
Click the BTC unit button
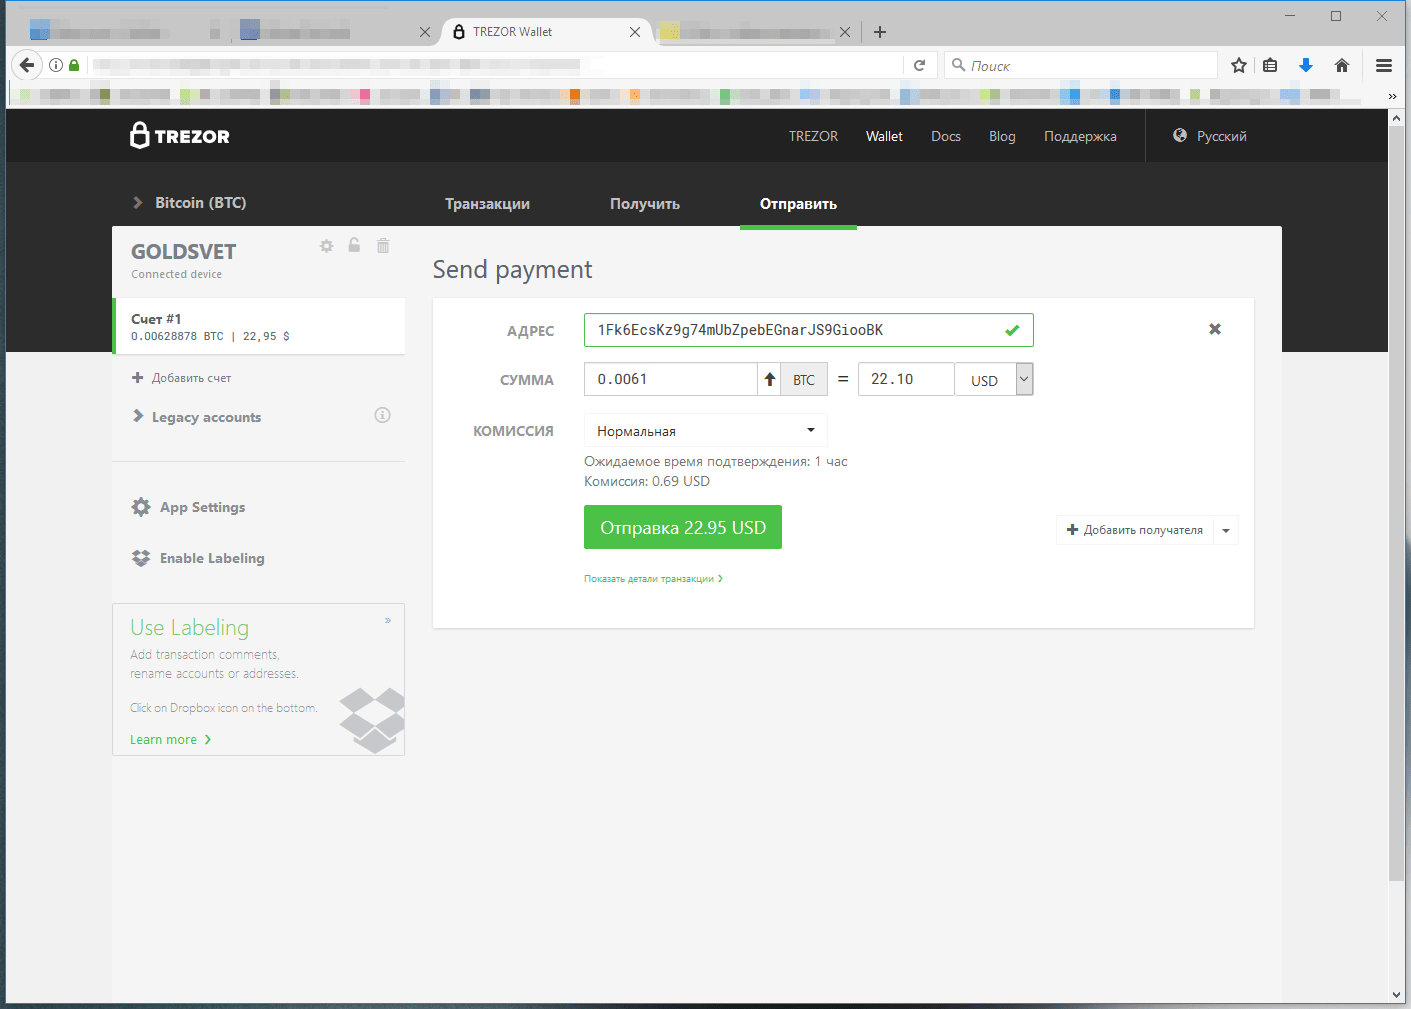click(804, 379)
